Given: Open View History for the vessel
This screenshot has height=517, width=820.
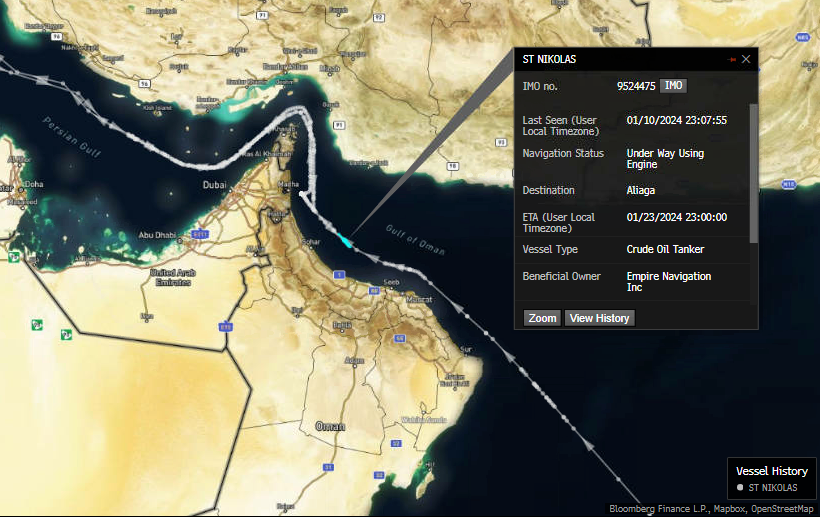Looking at the screenshot, I should [x=599, y=318].
